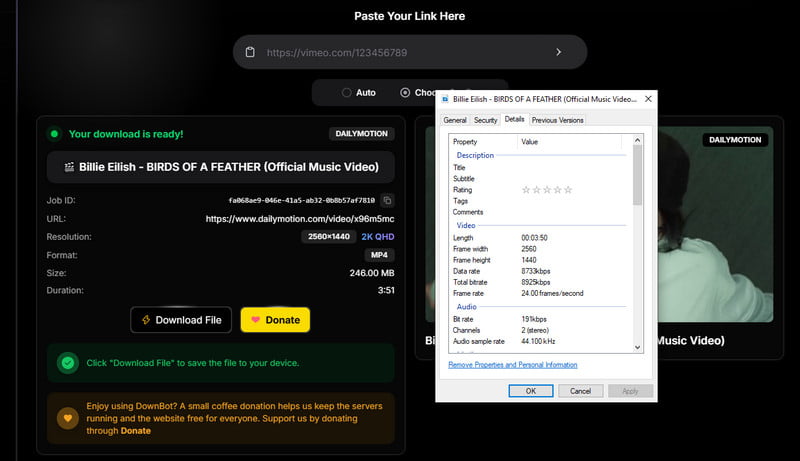Click the details list scrollbar thumb
The height and width of the screenshot is (461, 800).
(x=637, y=175)
